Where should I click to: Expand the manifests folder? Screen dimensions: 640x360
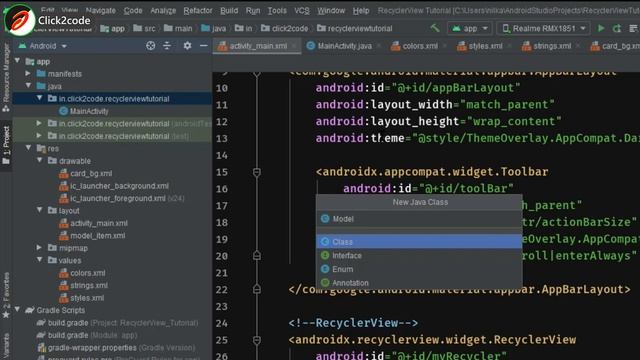point(28,73)
